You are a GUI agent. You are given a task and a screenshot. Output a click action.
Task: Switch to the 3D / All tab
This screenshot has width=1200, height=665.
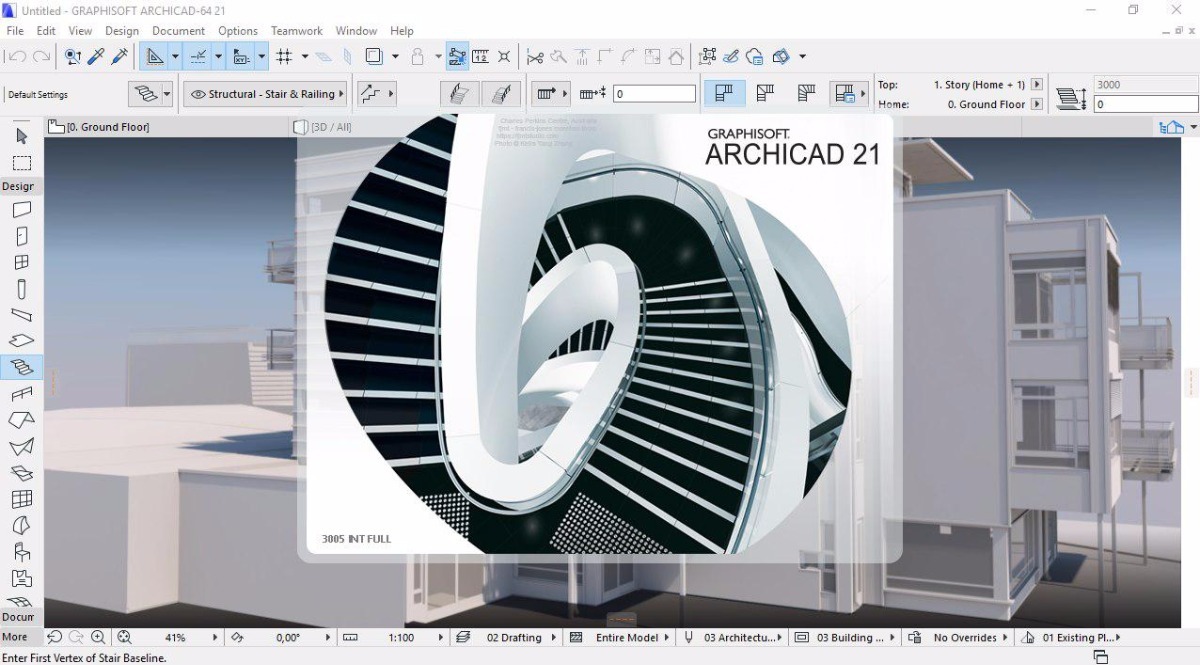click(x=330, y=127)
